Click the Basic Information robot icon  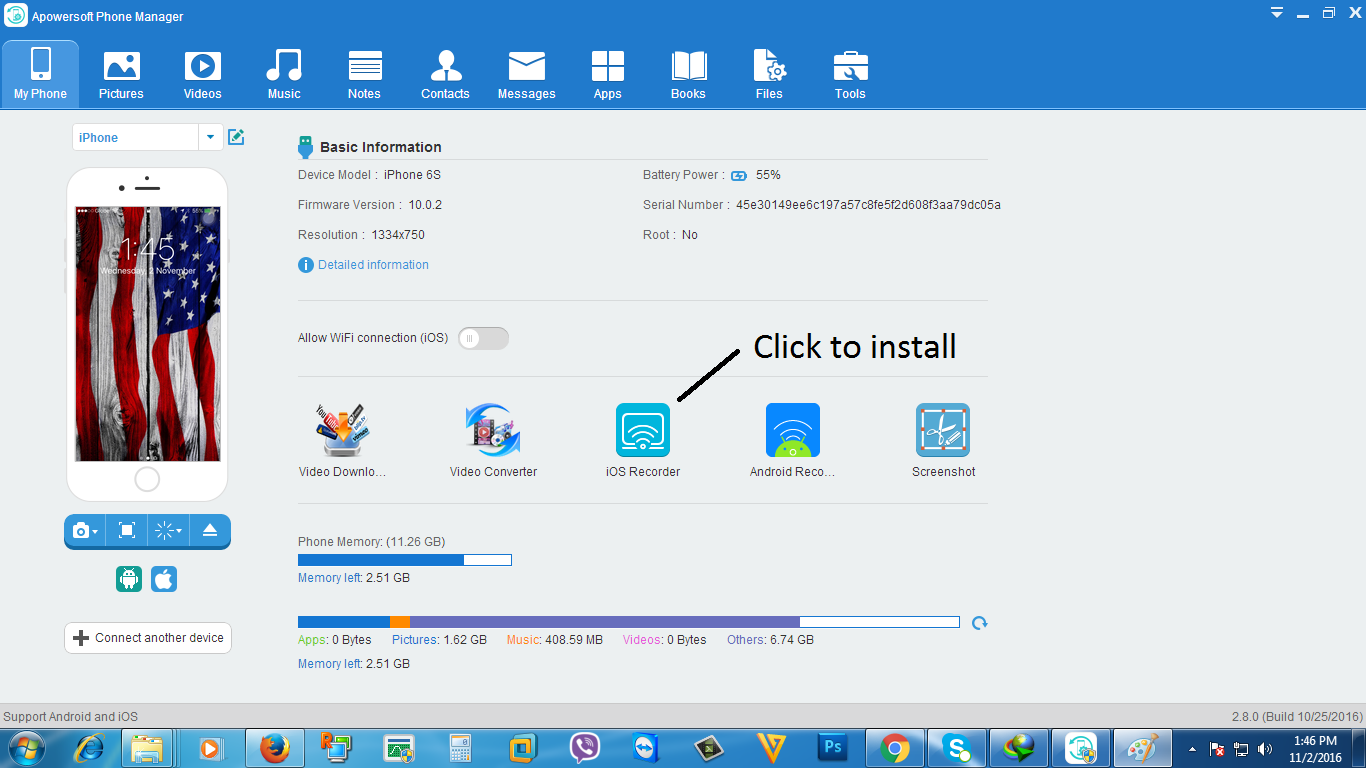tap(306, 147)
